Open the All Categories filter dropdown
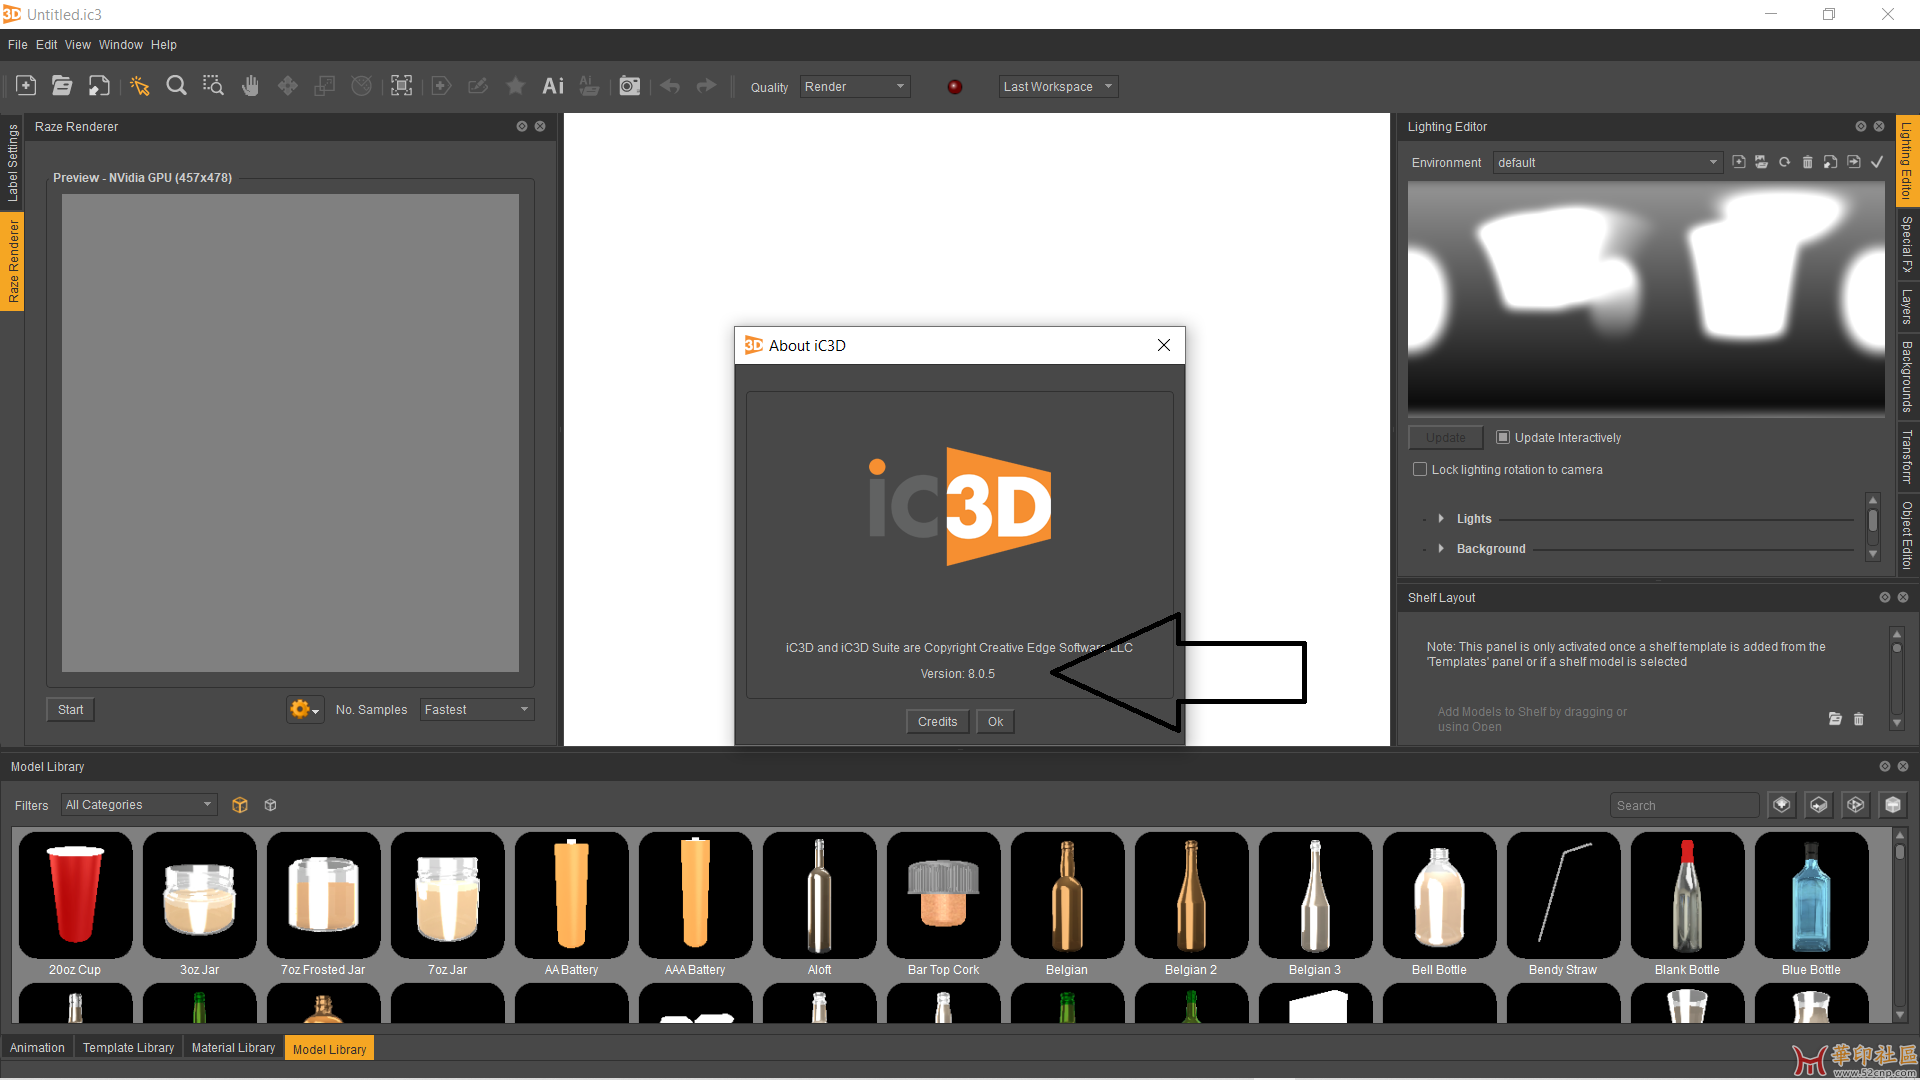1920x1080 pixels. click(x=139, y=805)
